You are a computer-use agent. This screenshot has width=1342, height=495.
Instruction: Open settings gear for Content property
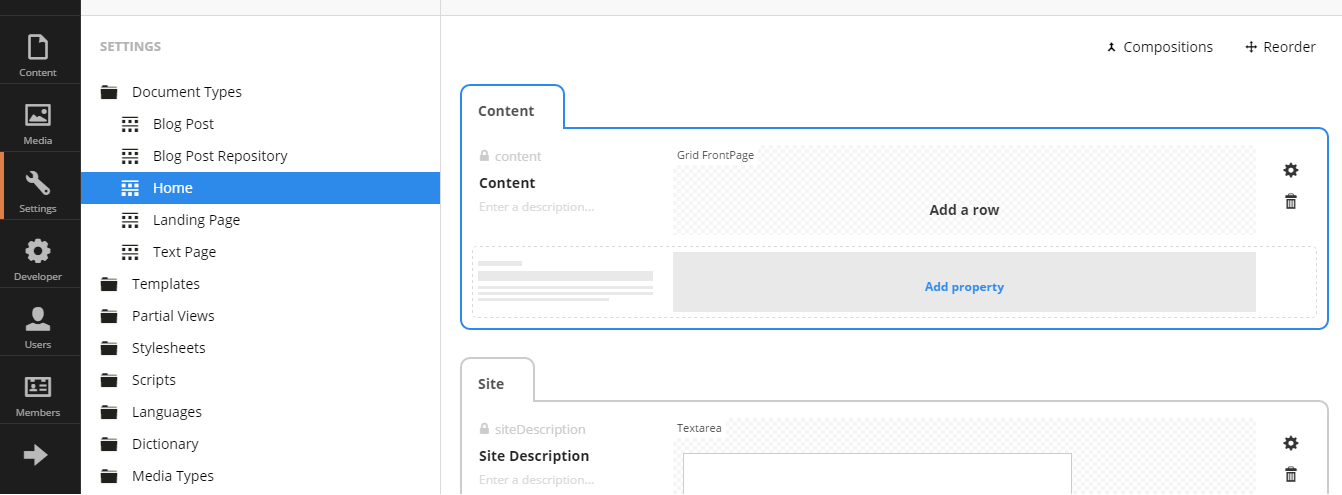pos(1291,170)
